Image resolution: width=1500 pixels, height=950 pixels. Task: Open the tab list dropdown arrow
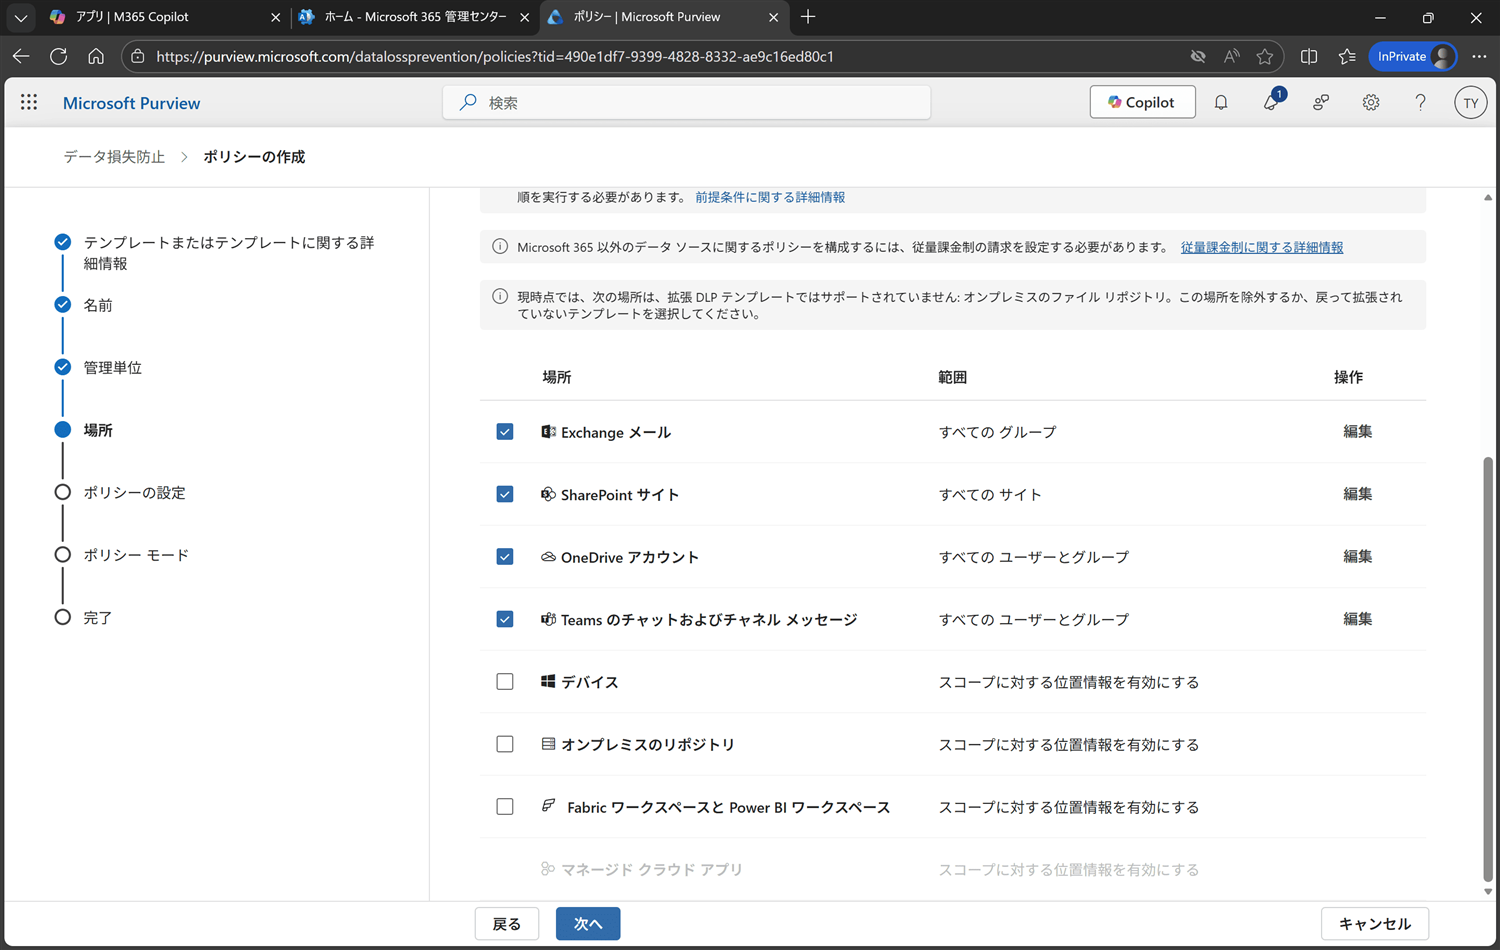[x=20, y=17]
